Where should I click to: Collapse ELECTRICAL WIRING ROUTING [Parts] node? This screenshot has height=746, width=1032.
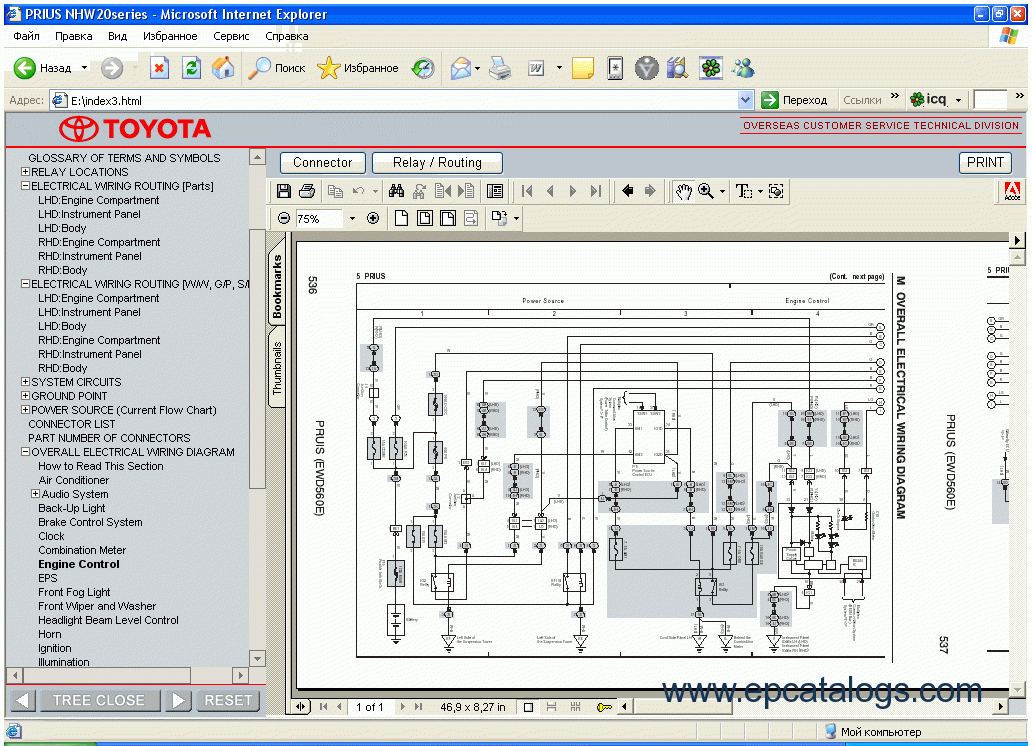(x=25, y=186)
